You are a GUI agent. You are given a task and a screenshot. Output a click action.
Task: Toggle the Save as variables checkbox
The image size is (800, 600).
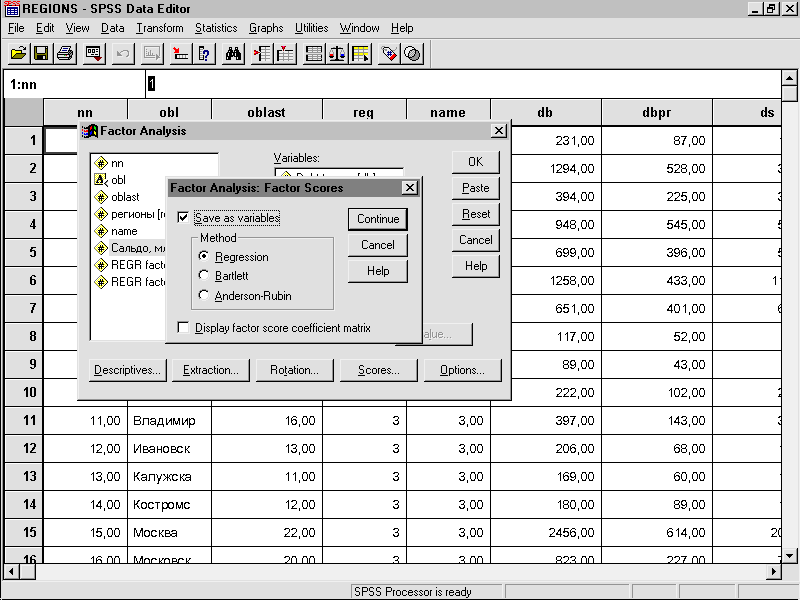click(x=183, y=217)
